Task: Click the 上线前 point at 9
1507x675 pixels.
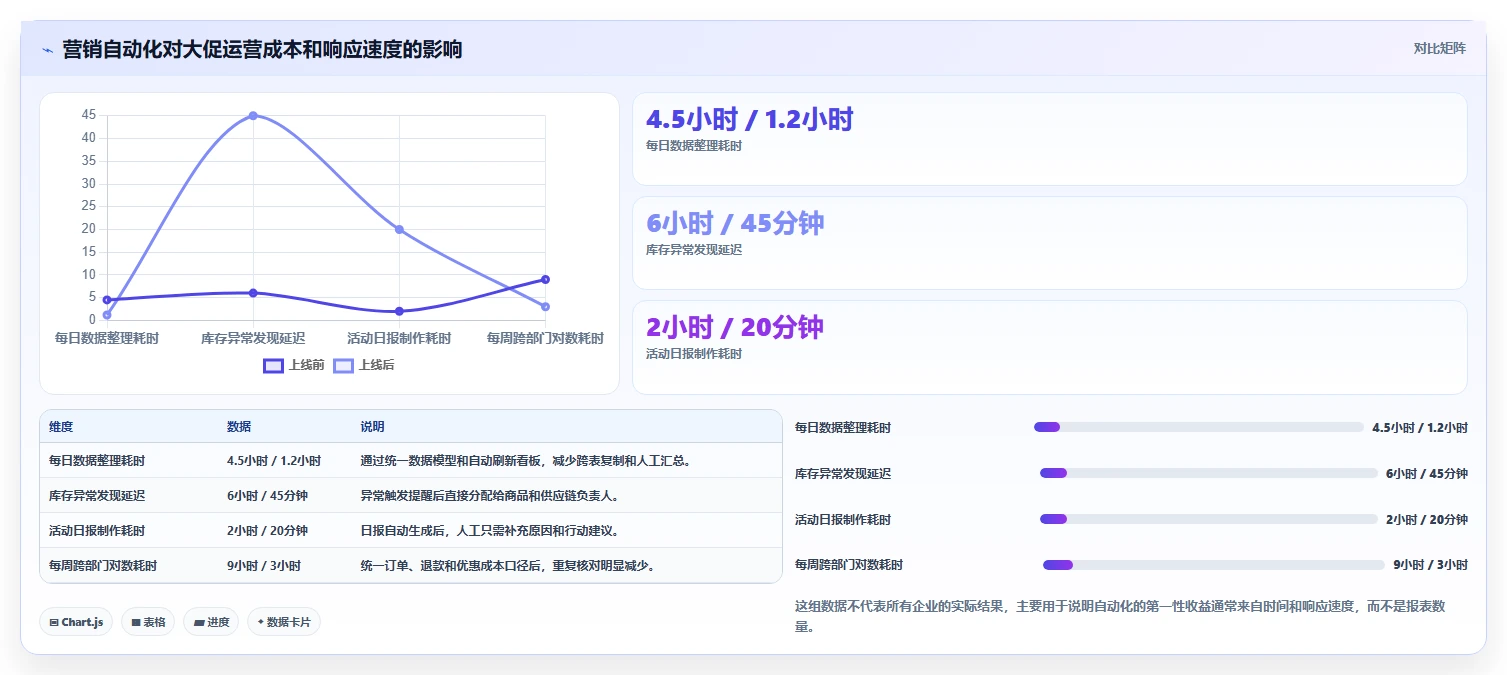Action: pyautogui.click(x=545, y=279)
